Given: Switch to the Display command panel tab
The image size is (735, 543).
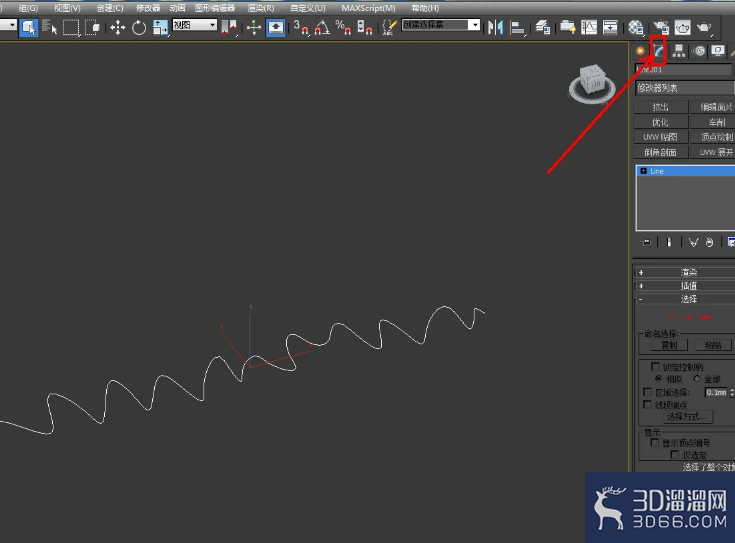Looking at the screenshot, I should (718, 51).
